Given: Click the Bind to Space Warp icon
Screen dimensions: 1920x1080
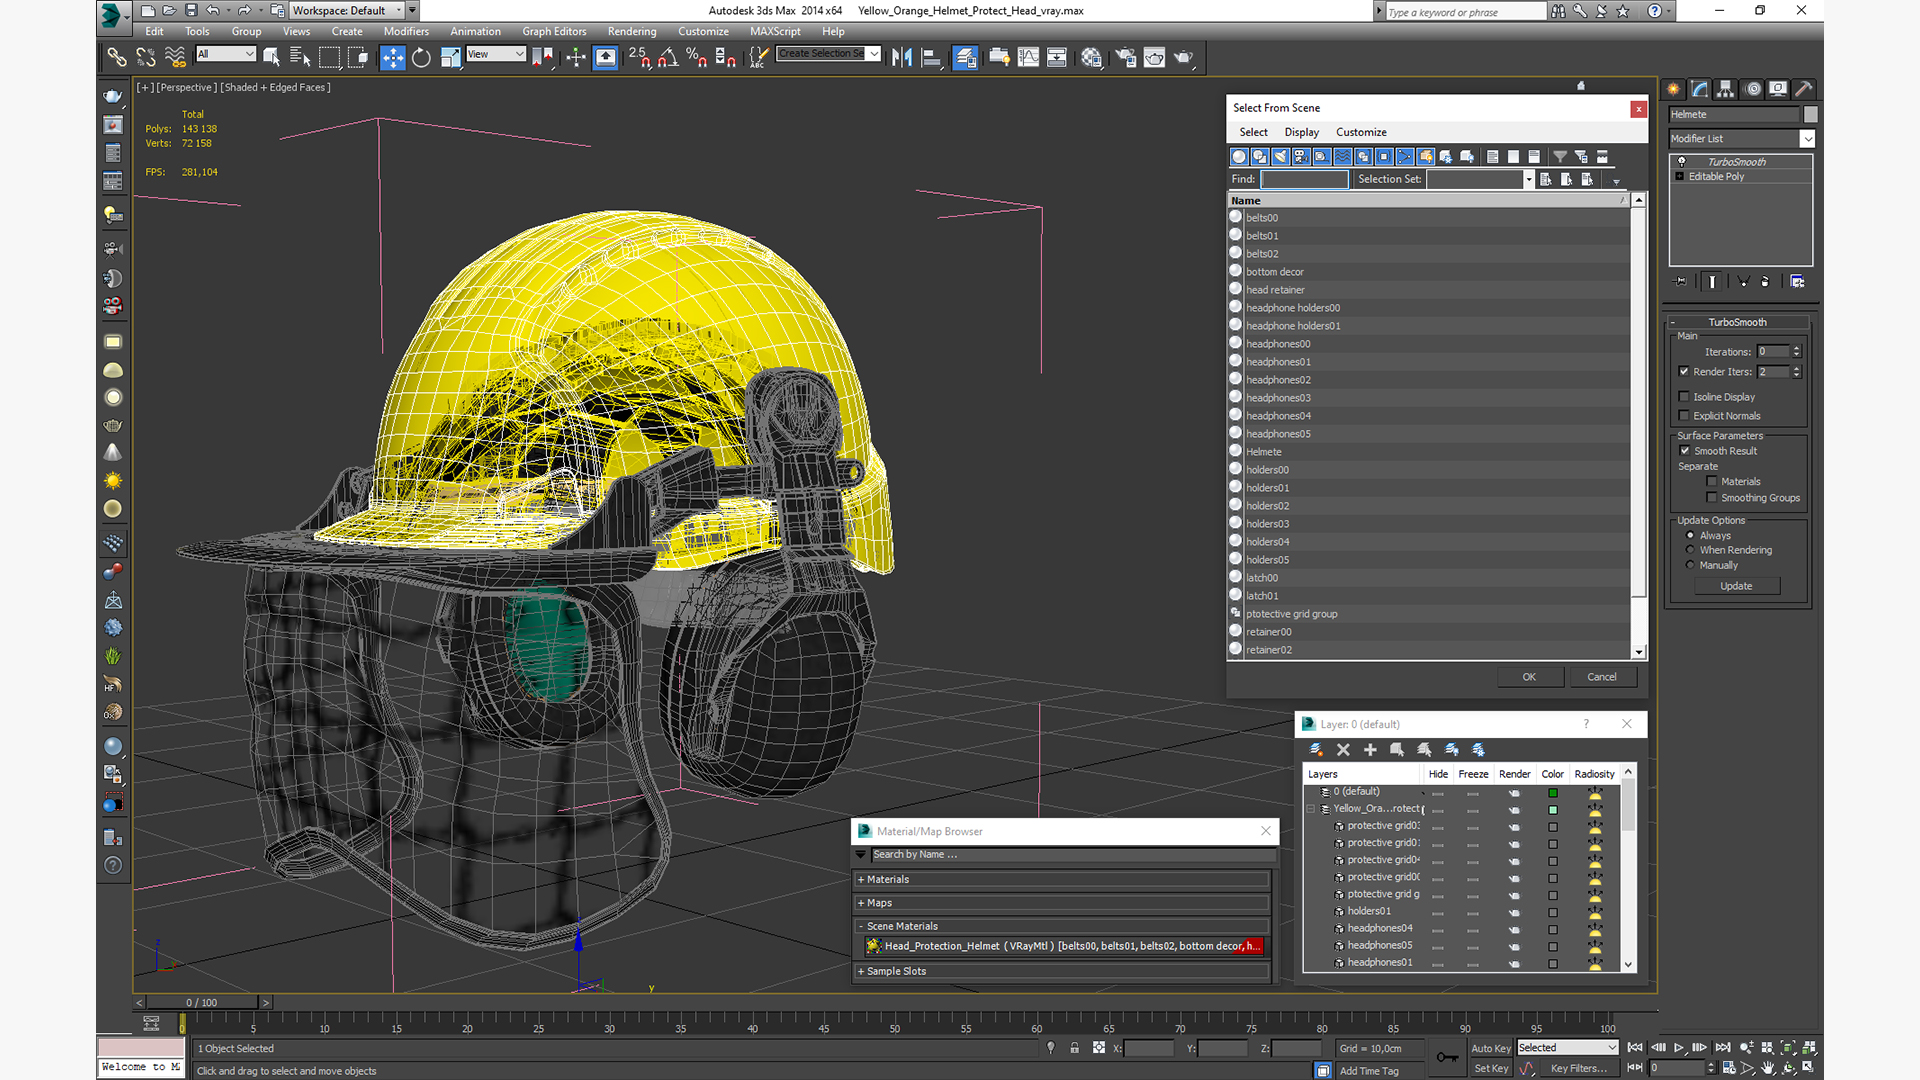Looking at the screenshot, I should [x=175, y=58].
